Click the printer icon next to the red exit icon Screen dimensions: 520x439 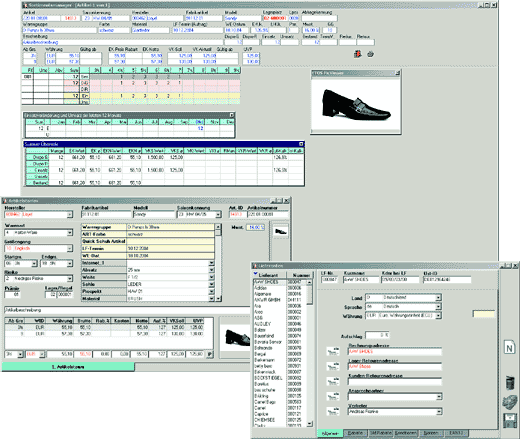click(x=370, y=54)
